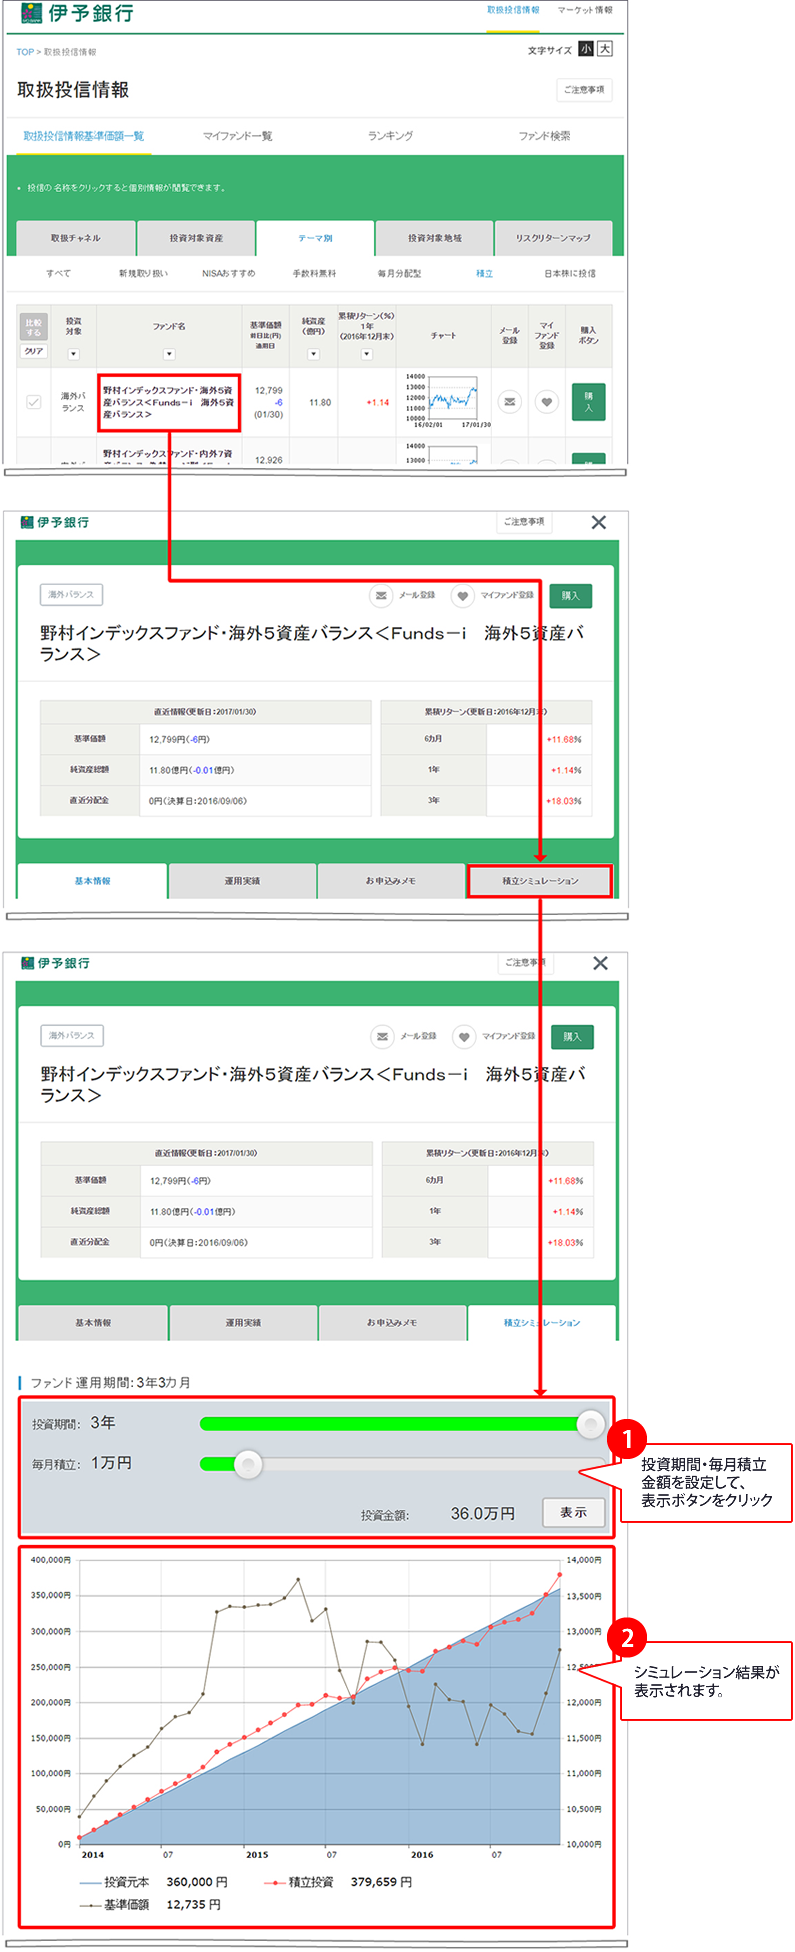795x1952 pixels.
Task: Choose the 日本株に投信 theme filter
Action: click(570, 273)
